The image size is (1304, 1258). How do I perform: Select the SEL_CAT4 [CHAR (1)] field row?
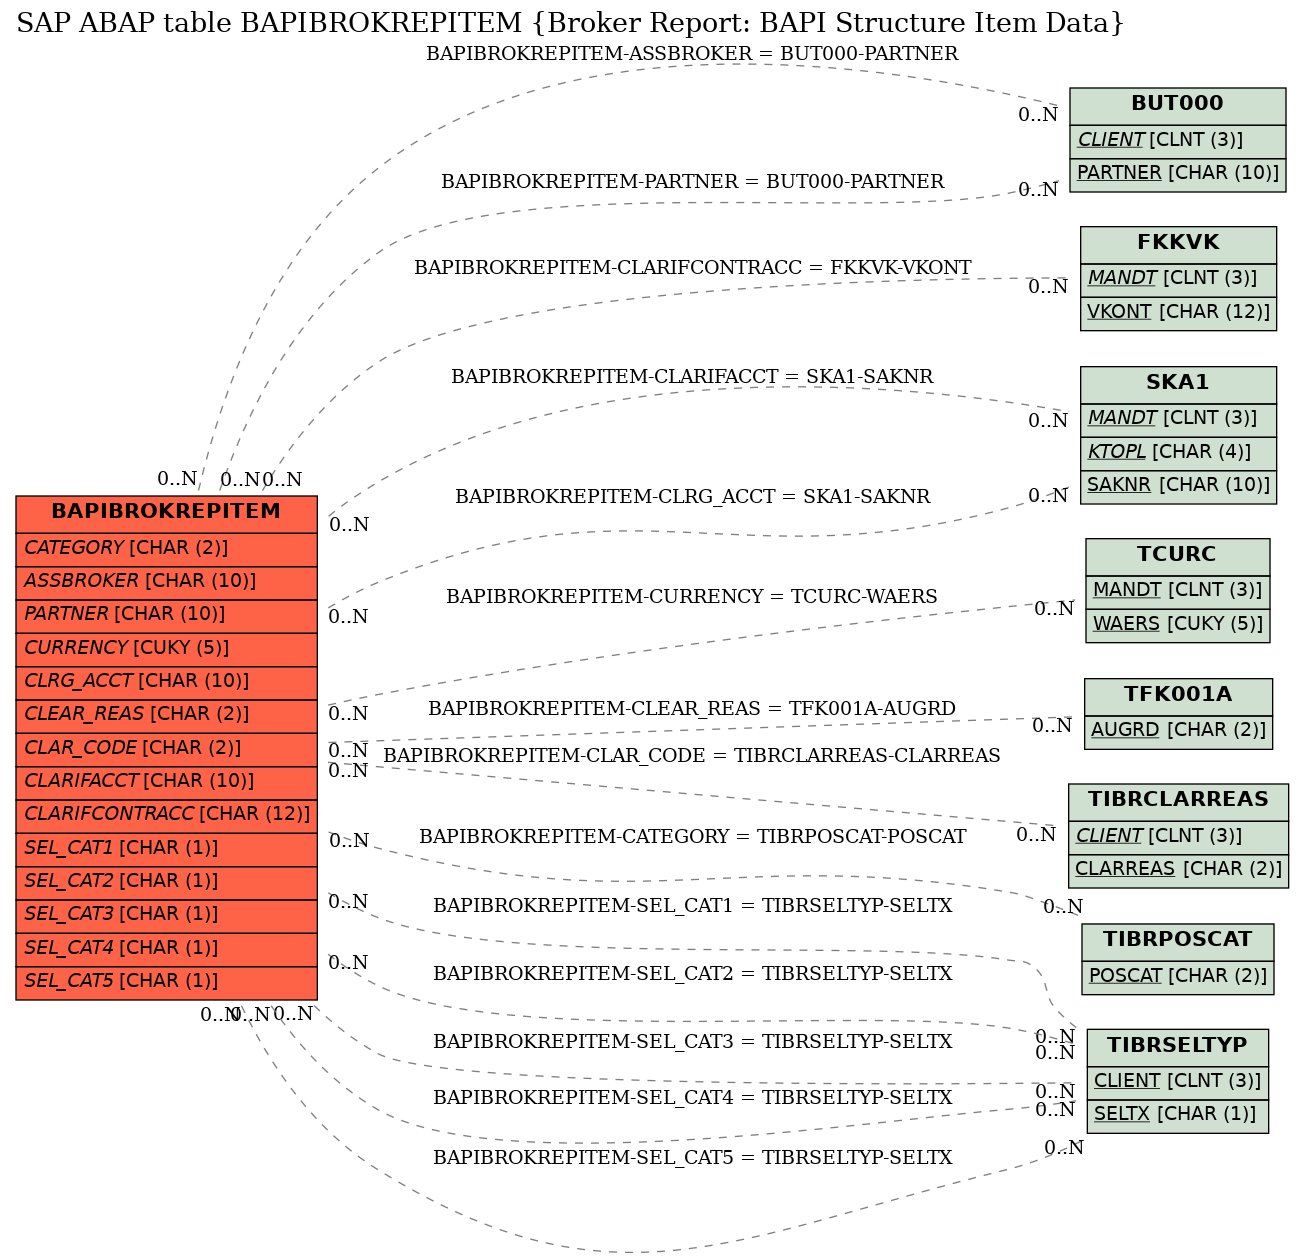point(167,949)
